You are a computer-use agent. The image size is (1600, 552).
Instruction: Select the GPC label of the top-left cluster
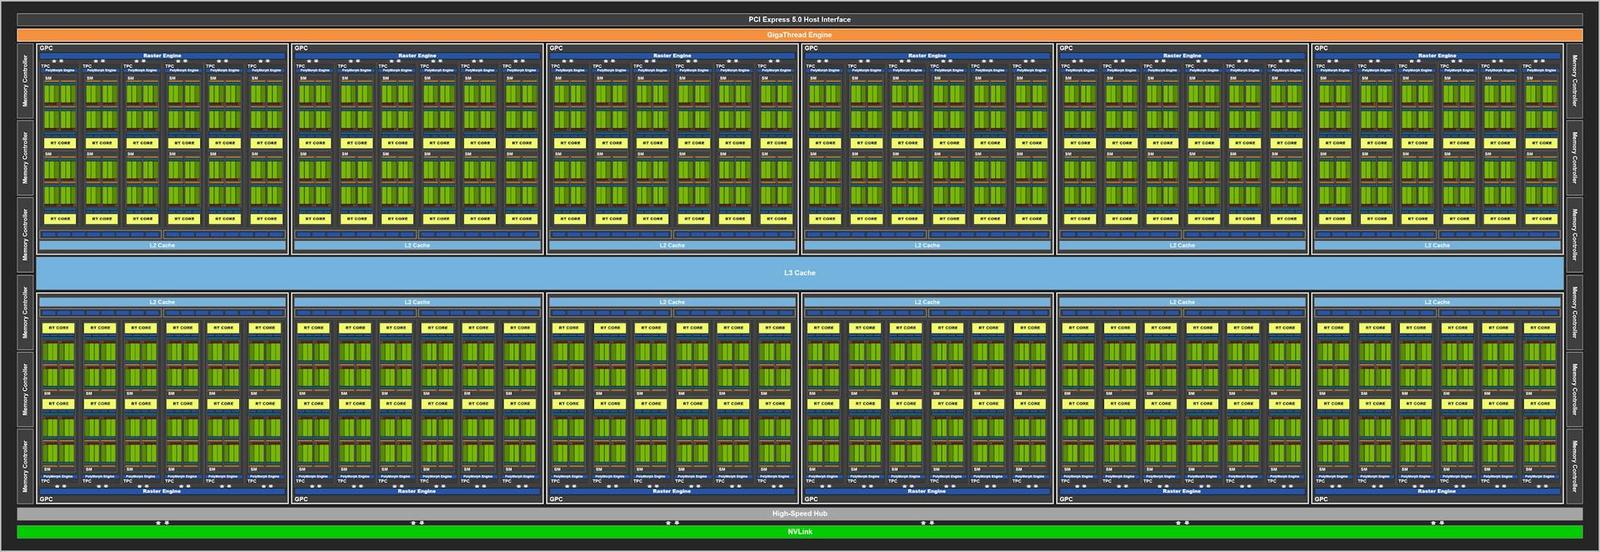(46, 48)
